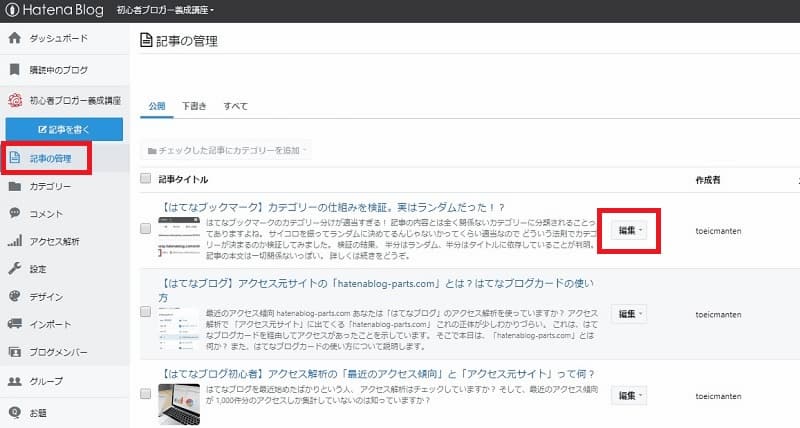The image size is (800, 428).
Task: Click the お題 icon in sidebar
Action: tap(15, 412)
